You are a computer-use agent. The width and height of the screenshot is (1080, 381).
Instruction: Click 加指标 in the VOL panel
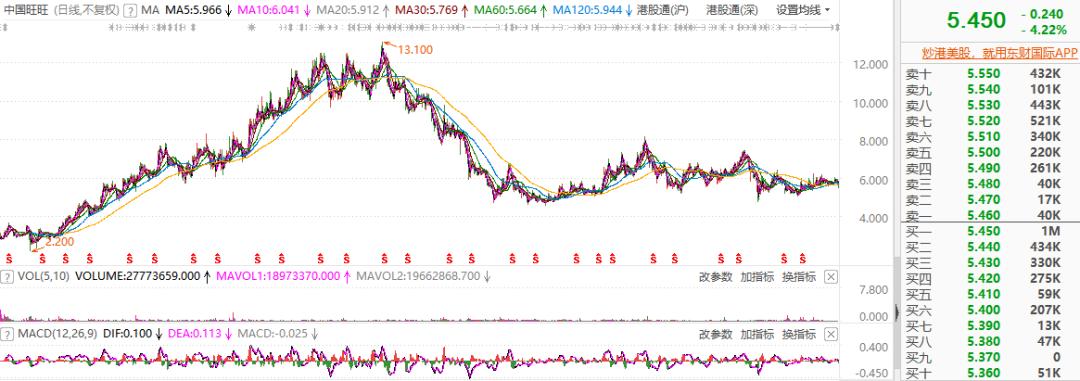(x=757, y=277)
